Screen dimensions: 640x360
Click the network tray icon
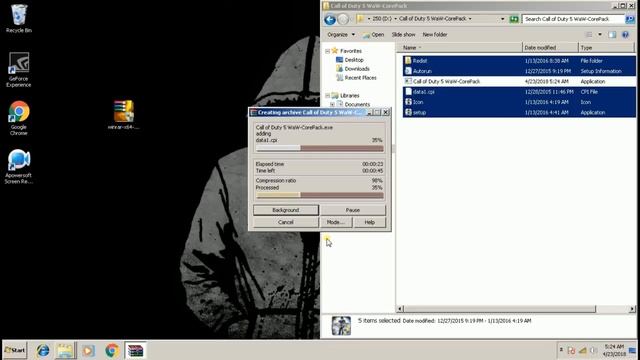click(x=583, y=351)
